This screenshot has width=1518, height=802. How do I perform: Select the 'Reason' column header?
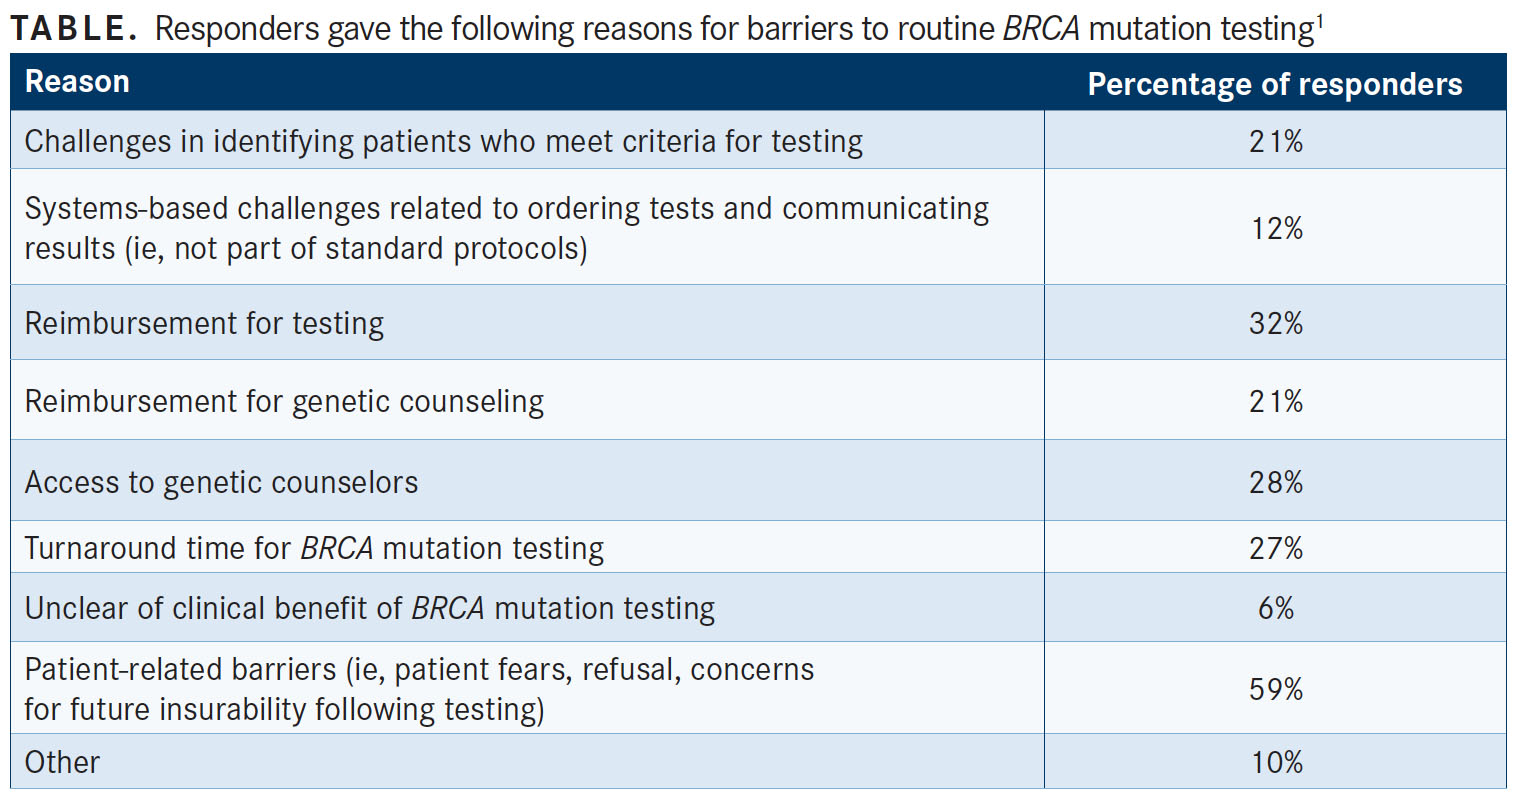[77, 82]
